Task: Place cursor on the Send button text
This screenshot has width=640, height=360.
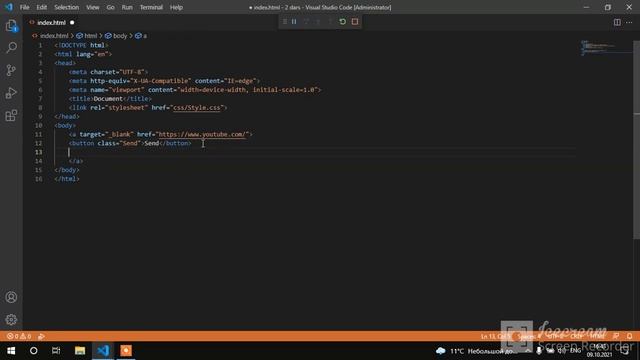Action: pyautogui.click(x=151, y=143)
